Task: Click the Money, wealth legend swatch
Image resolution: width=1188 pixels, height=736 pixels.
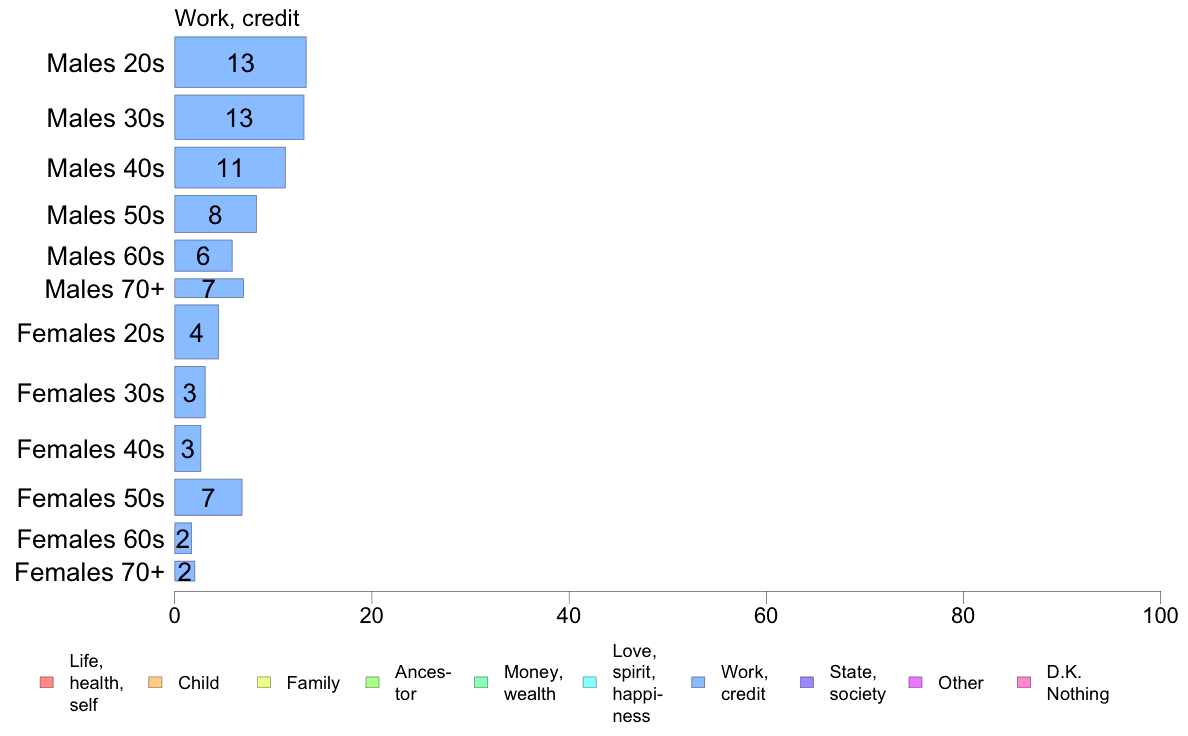Action: (481, 683)
